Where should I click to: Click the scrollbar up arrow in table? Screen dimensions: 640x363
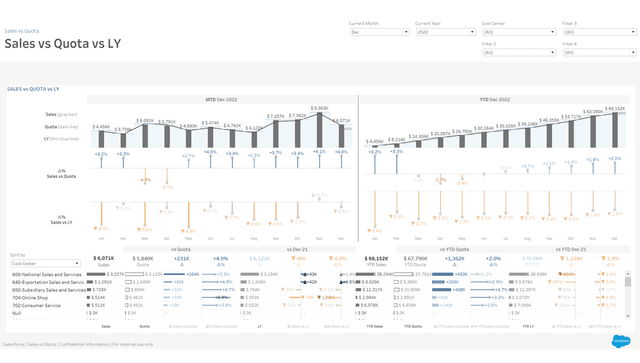(x=628, y=274)
